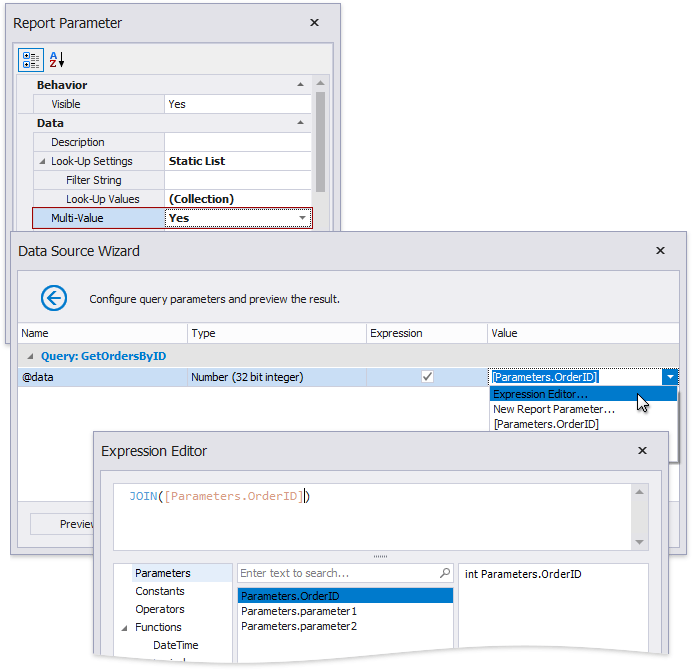The width and height of the screenshot is (692, 670).
Task: Select the Constants category
Action: tap(160, 591)
